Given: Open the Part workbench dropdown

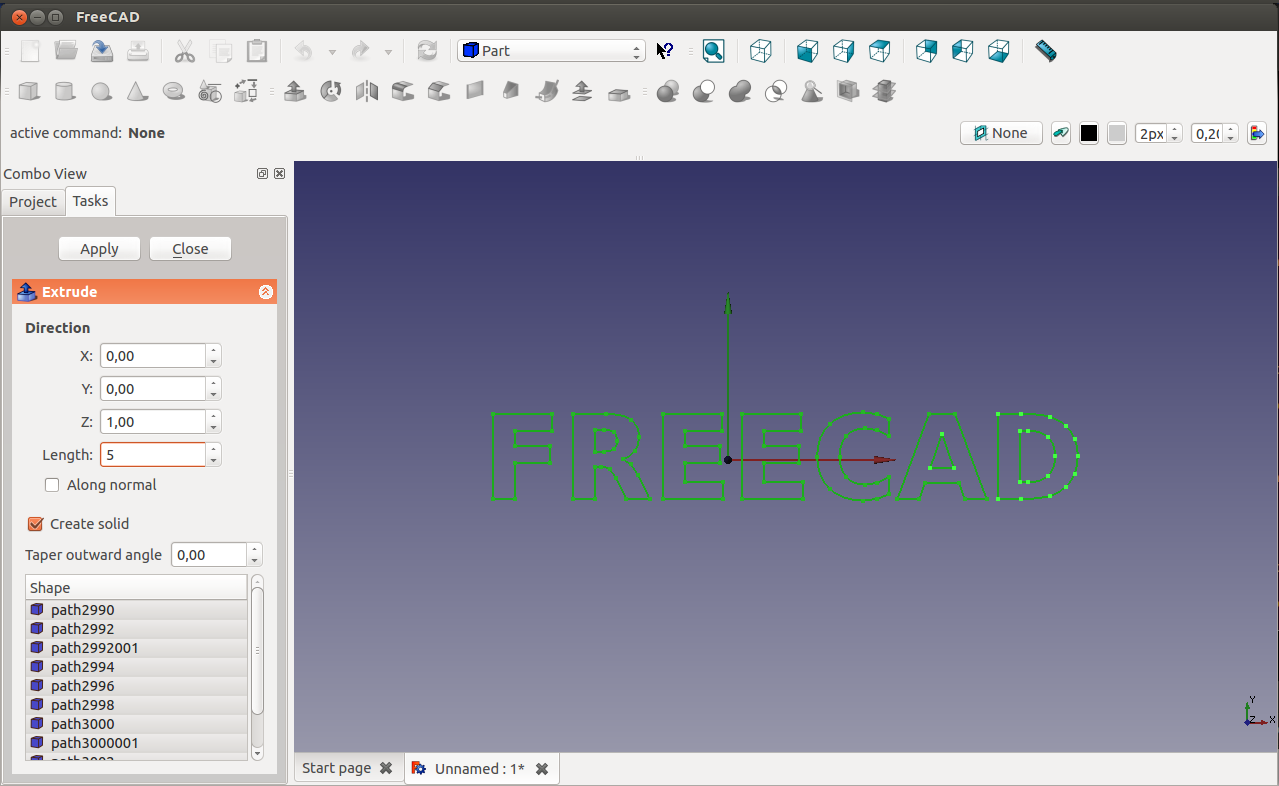Looking at the screenshot, I should pos(551,51).
